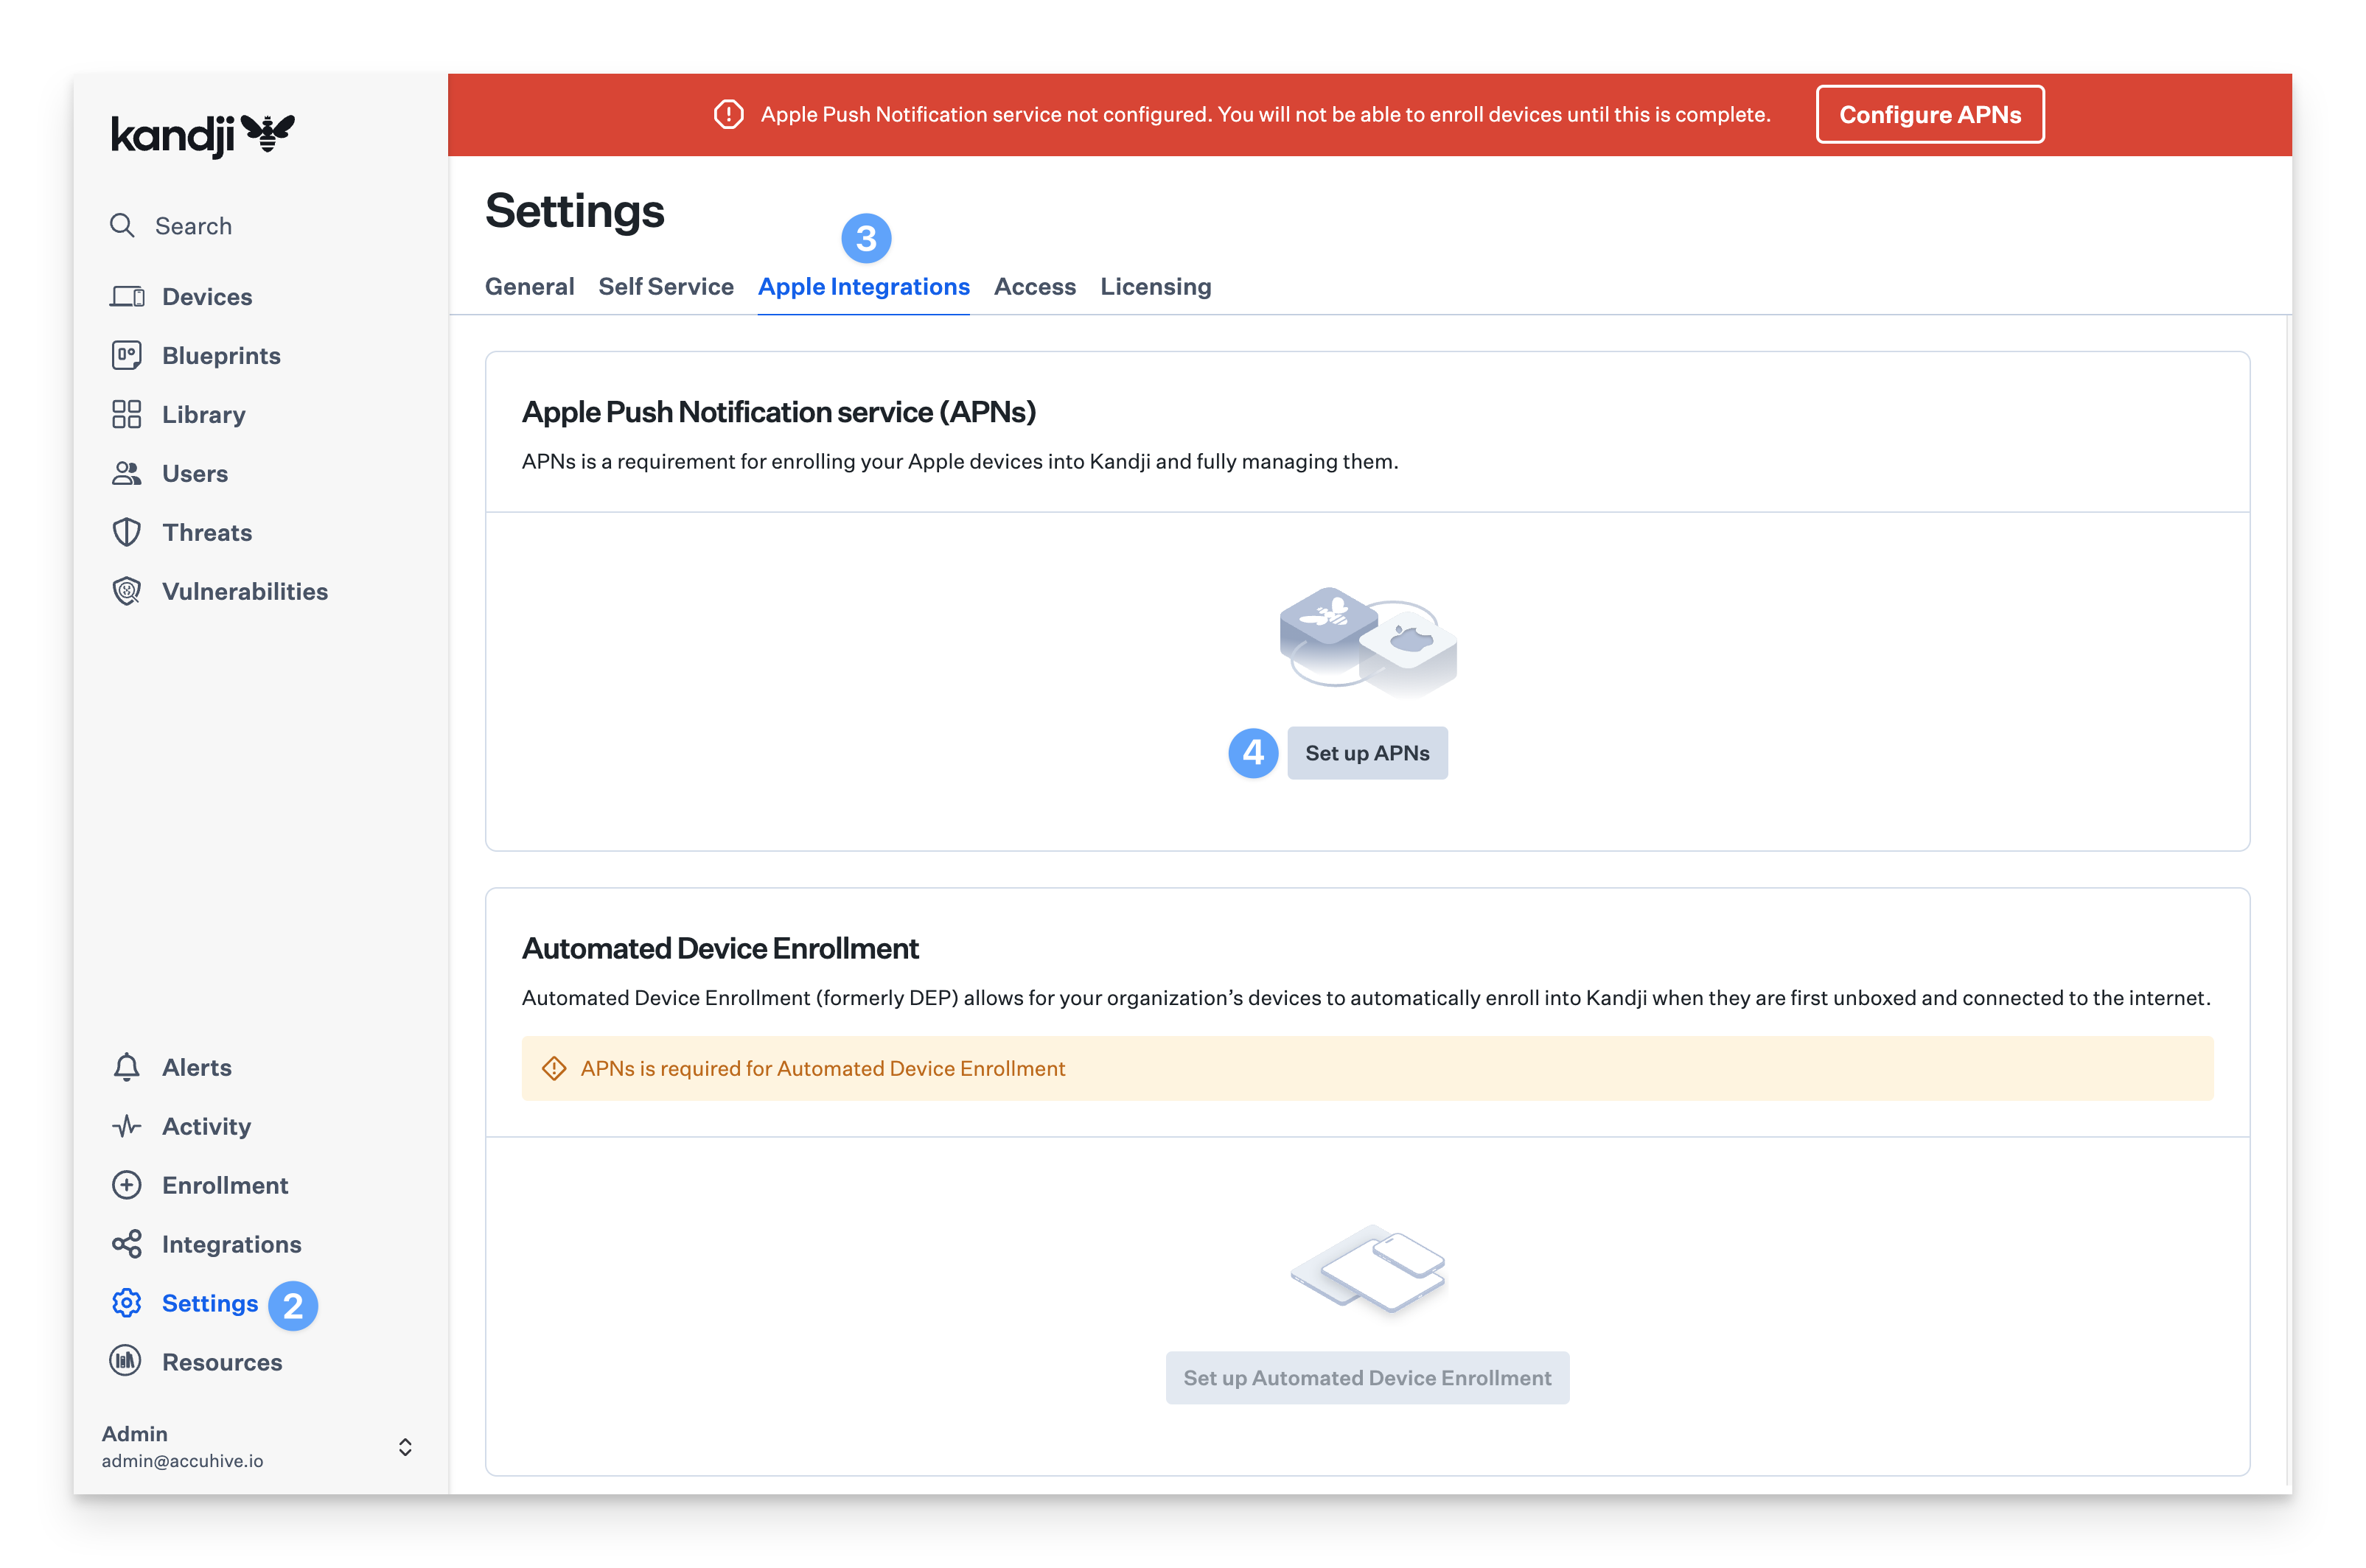Image resolution: width=2366 pixels, height=1568 pixels.
Task: Click the Library grid icon
Action: 127,414
